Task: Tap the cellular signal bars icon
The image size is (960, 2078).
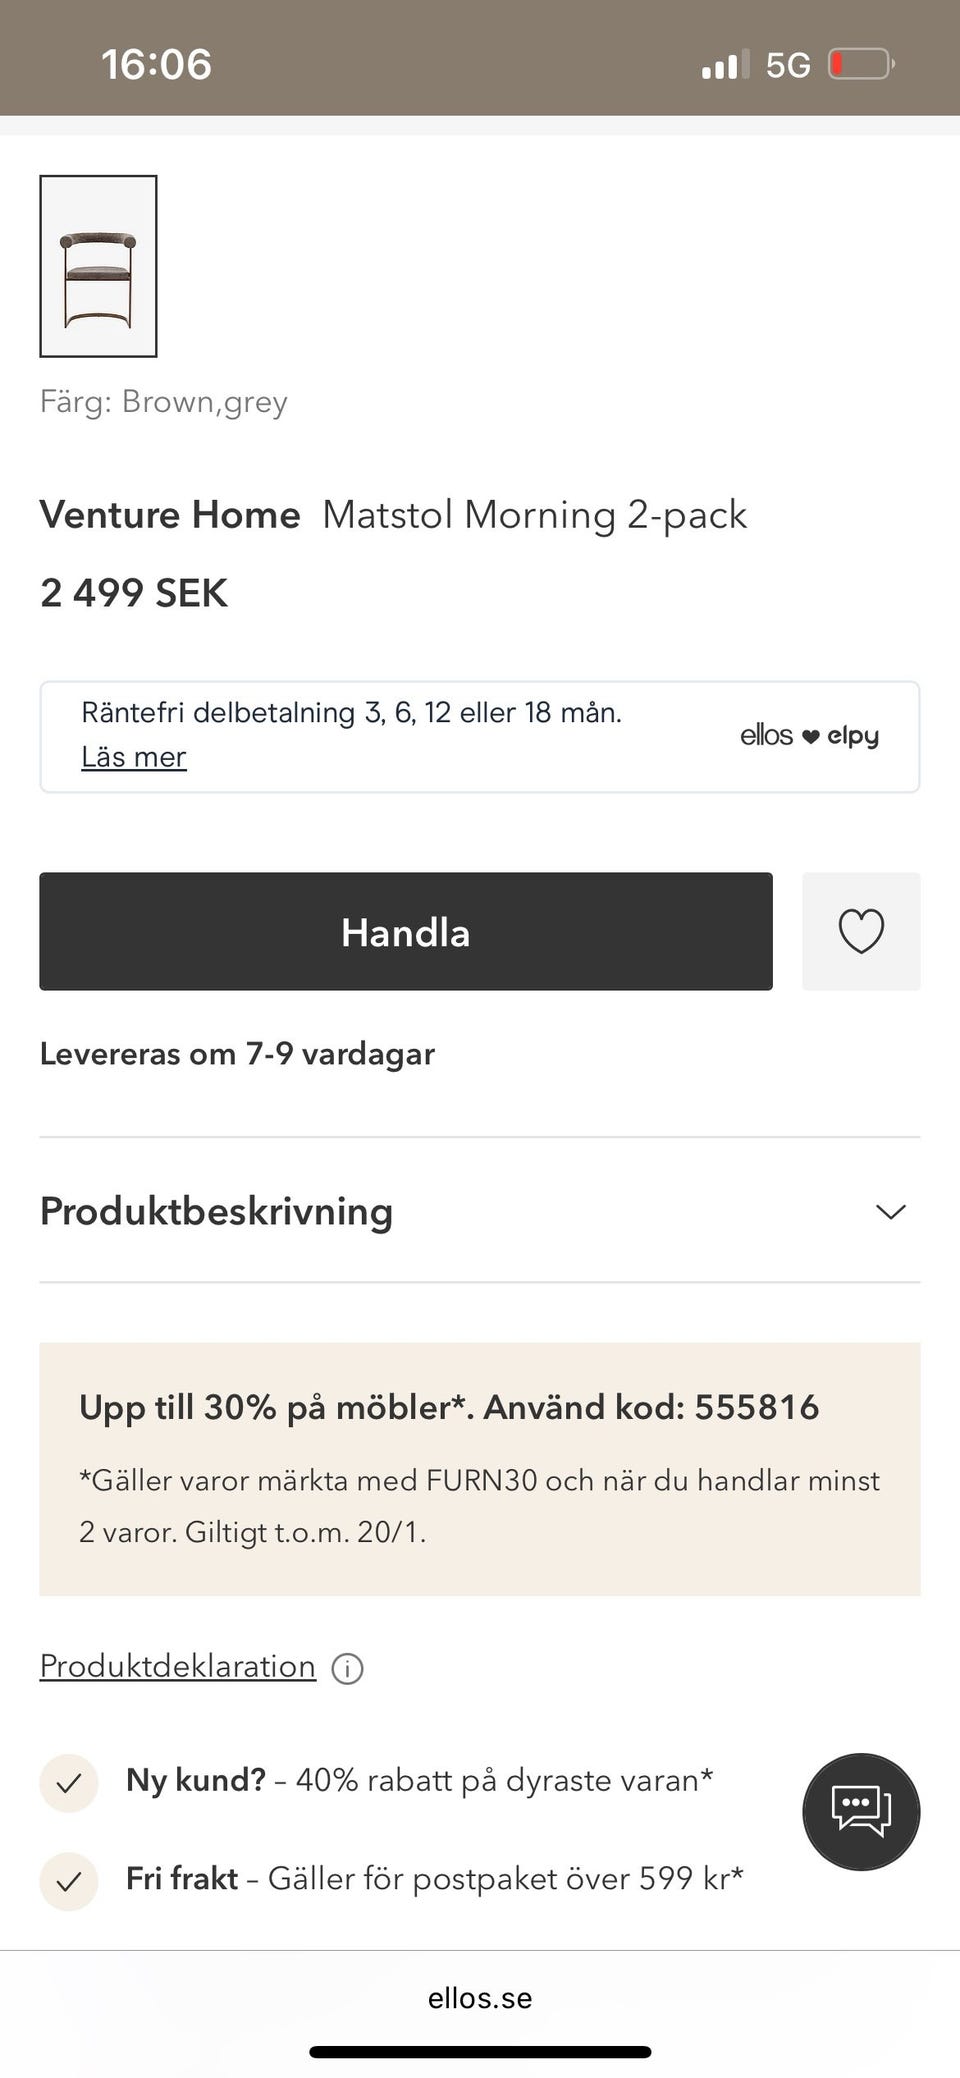Action: (x=725, y=66)
